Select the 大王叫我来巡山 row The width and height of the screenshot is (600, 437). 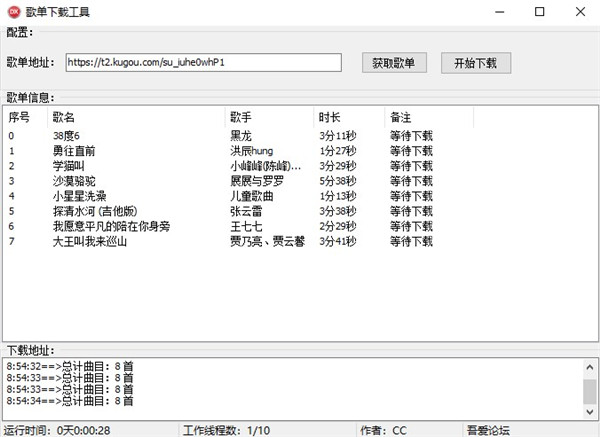click(90, 241)
